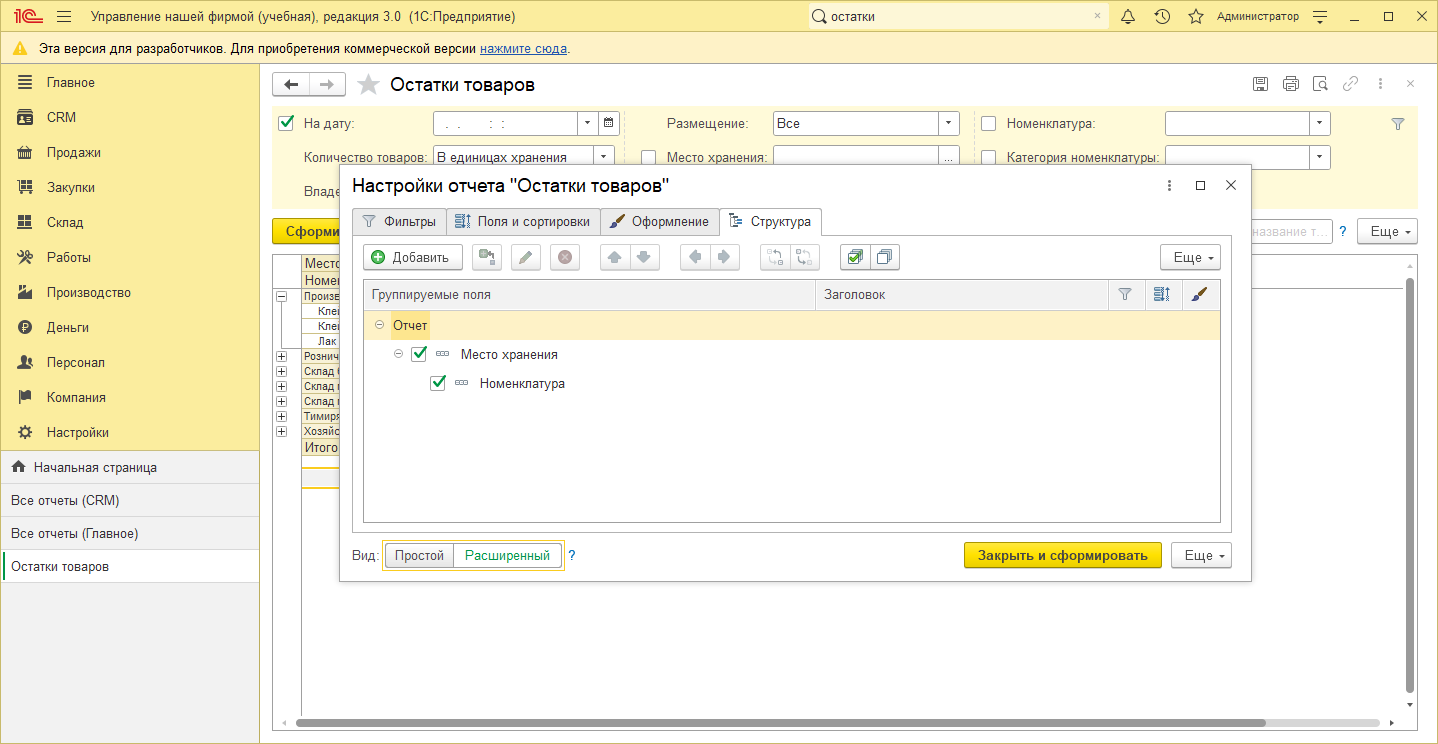
Task: Open history clock icon in title bar
Action: coord(1162,16)
